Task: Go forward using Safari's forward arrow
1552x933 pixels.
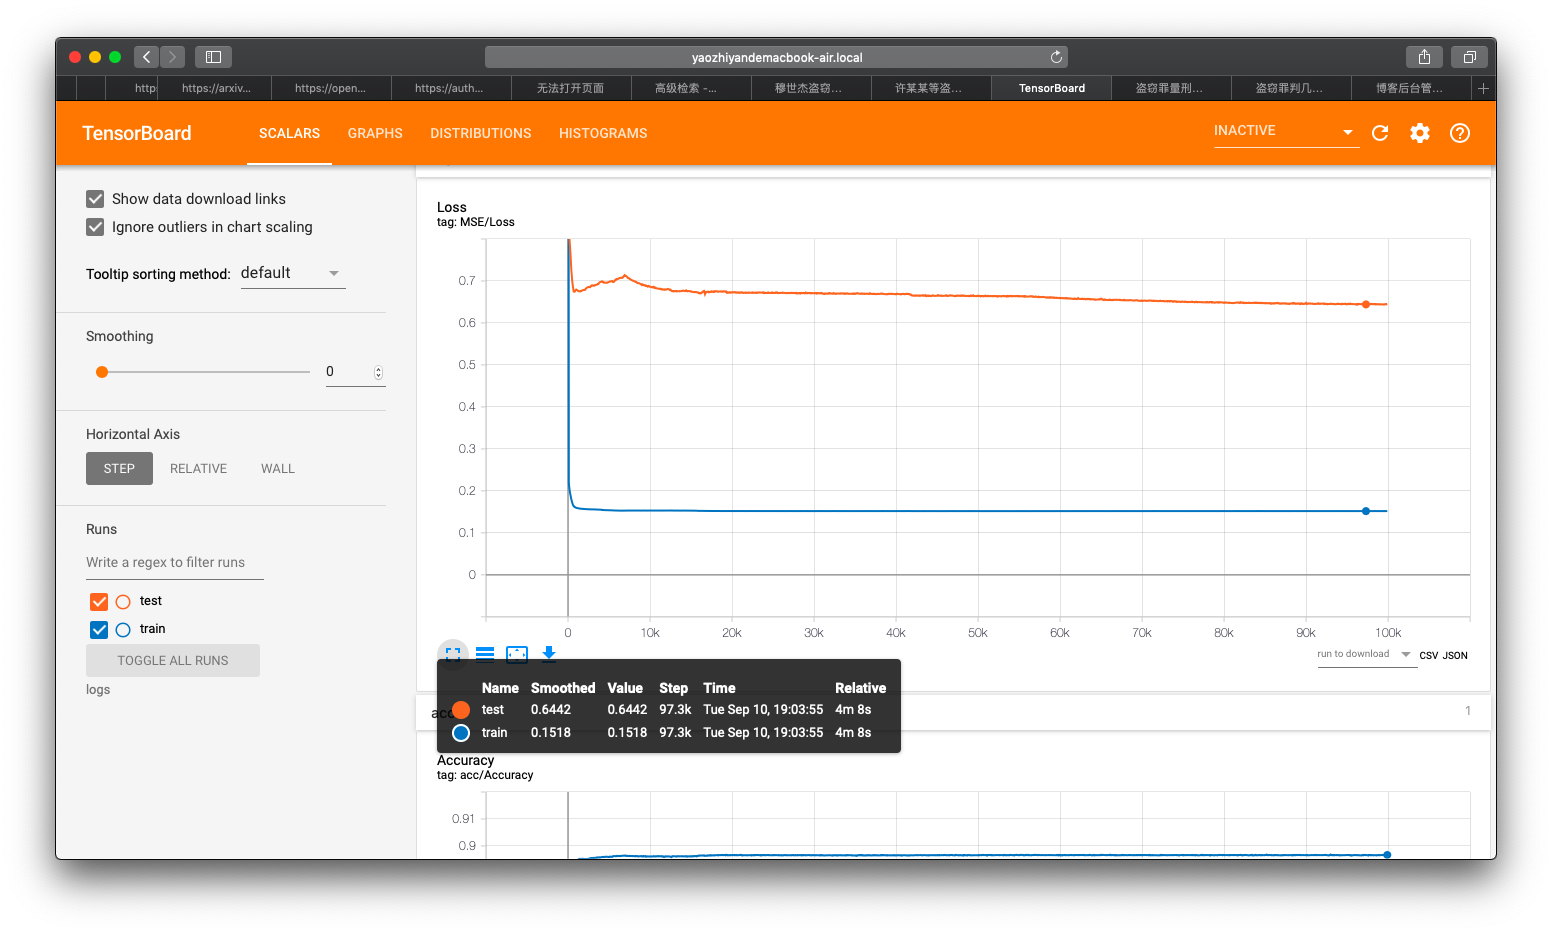Action: (172, 57)
